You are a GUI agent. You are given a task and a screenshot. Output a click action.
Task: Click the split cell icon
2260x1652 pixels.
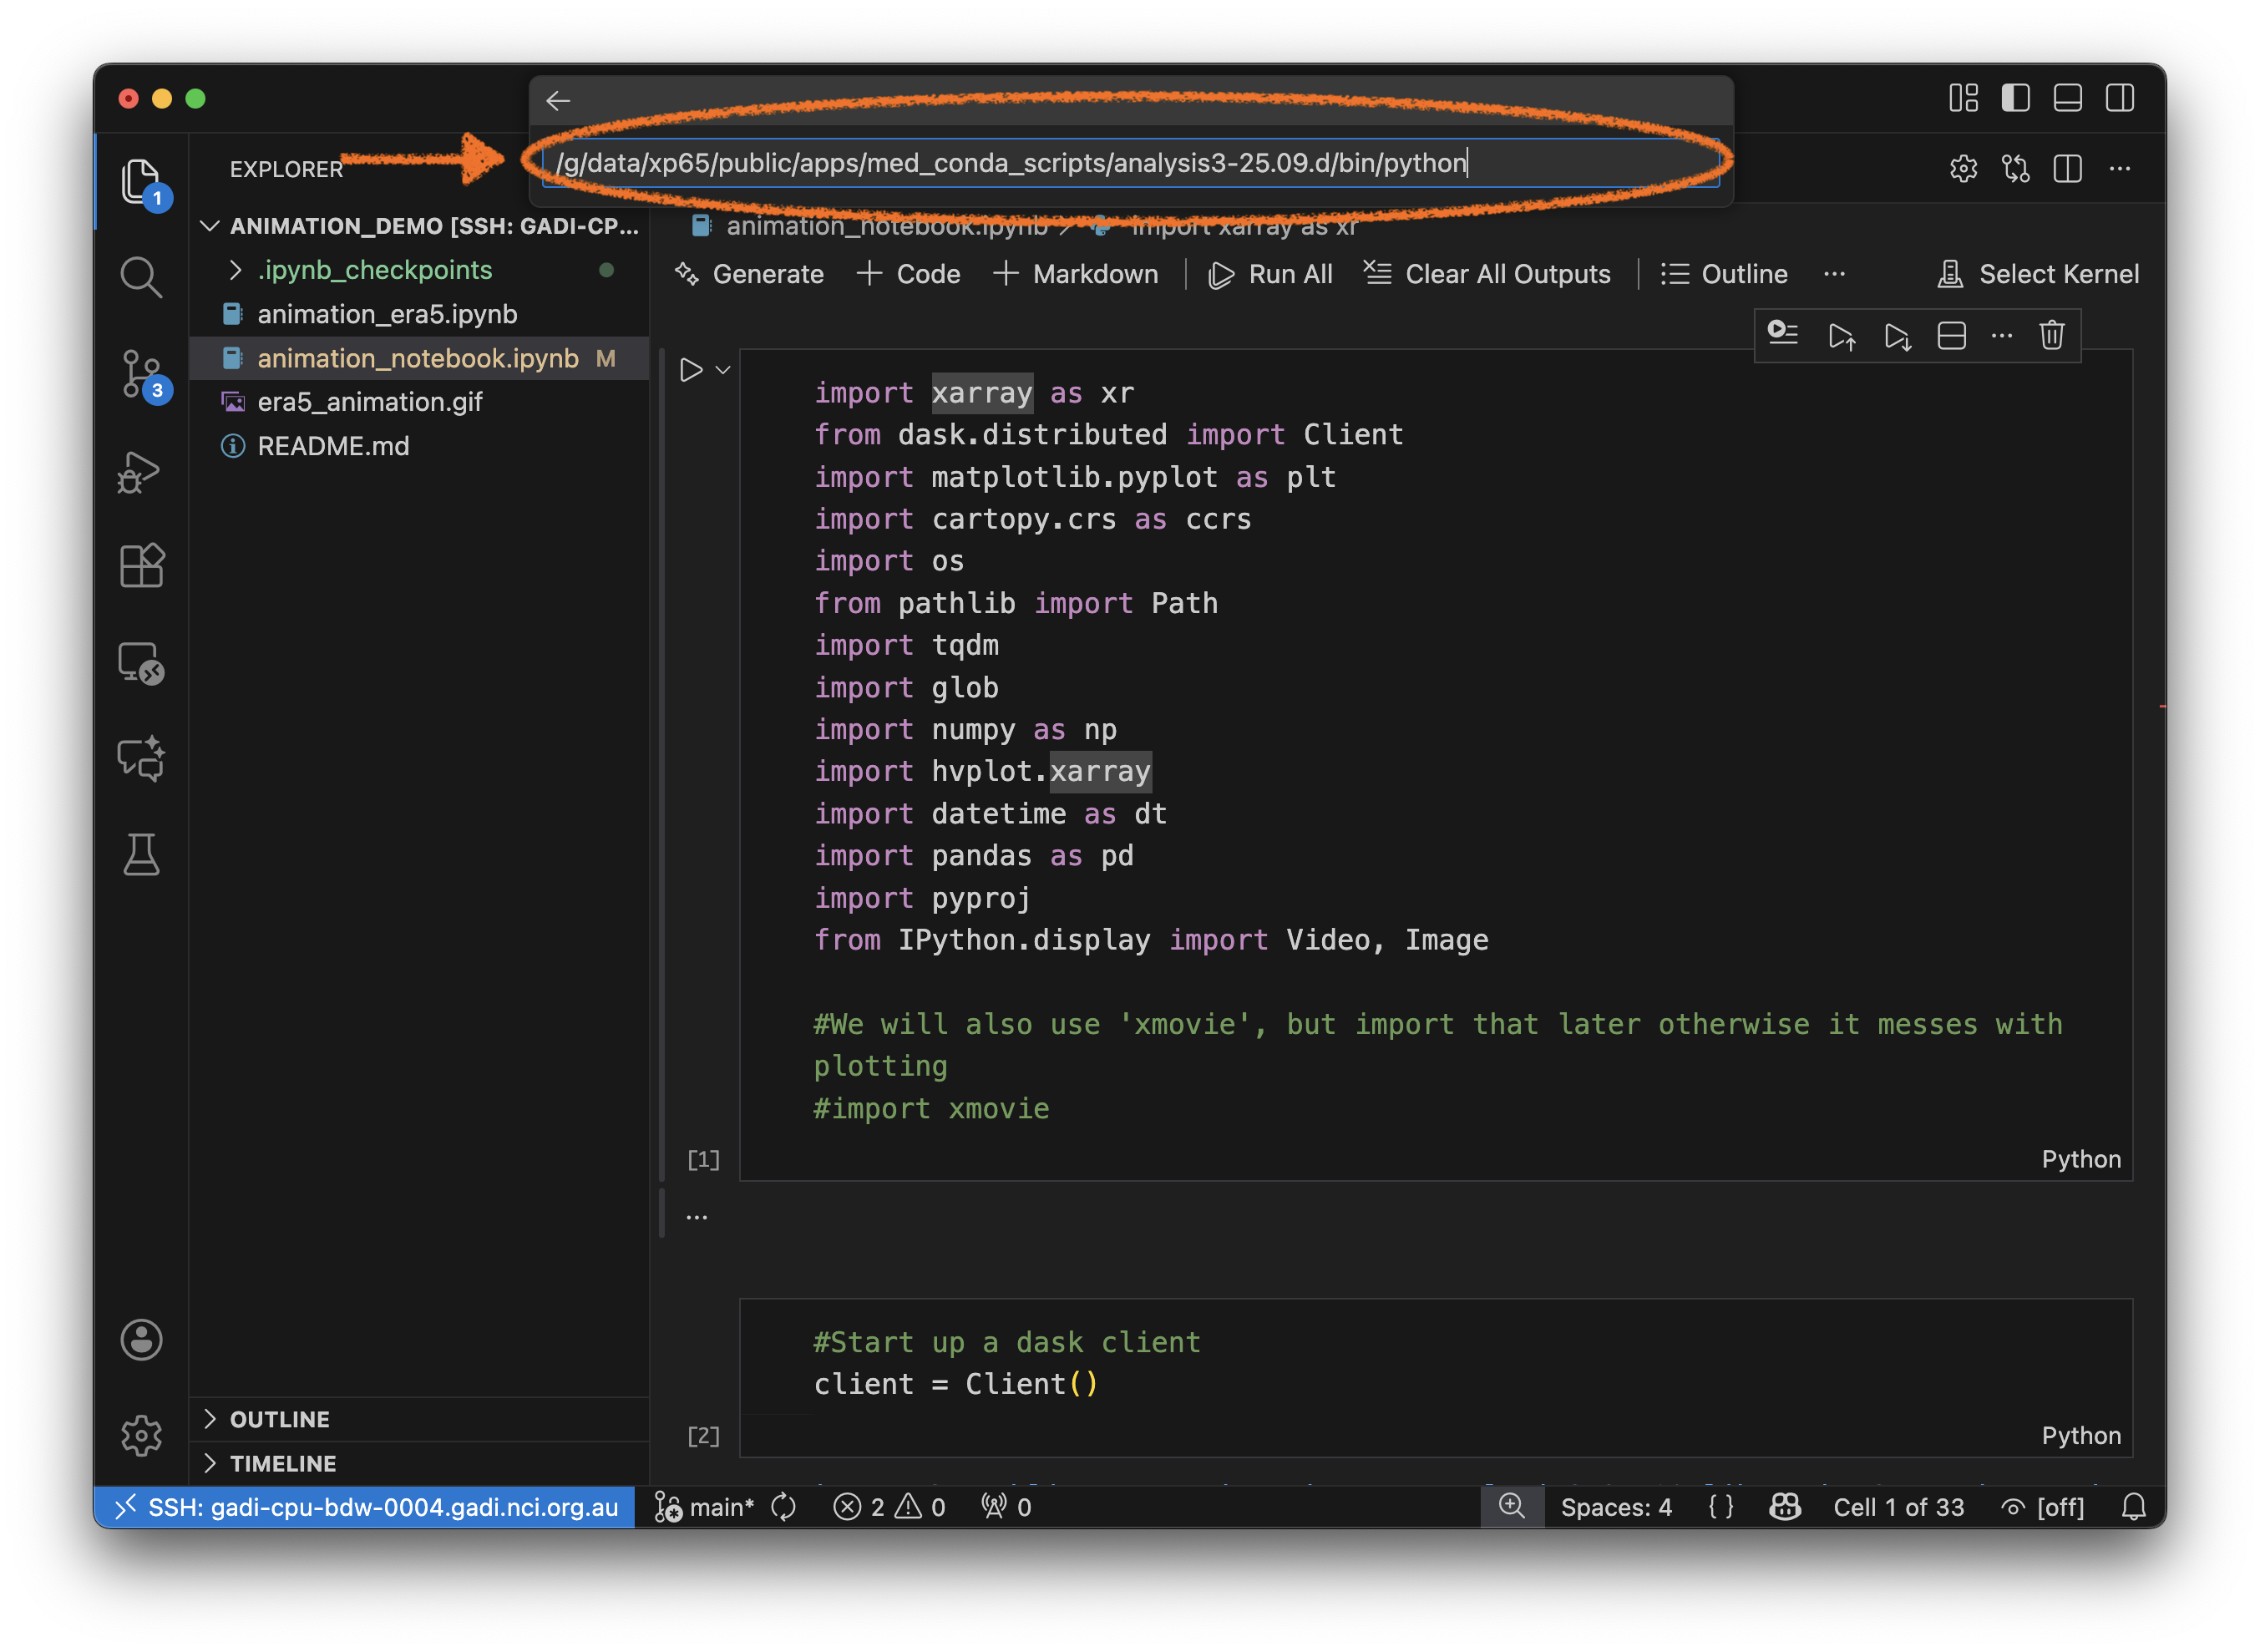click(x=1951, y=335)
